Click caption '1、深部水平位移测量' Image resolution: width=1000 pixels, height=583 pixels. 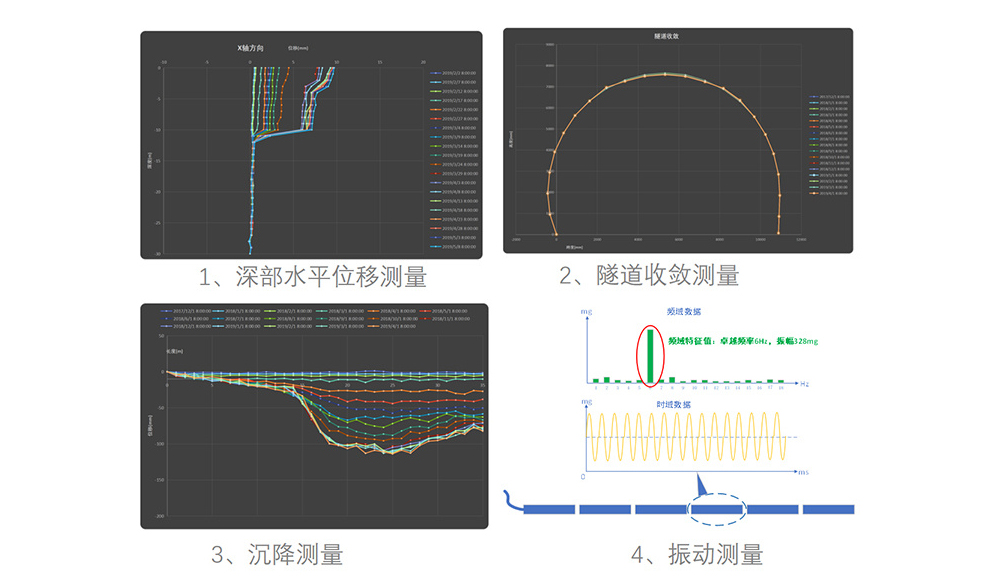click(312, 276)
